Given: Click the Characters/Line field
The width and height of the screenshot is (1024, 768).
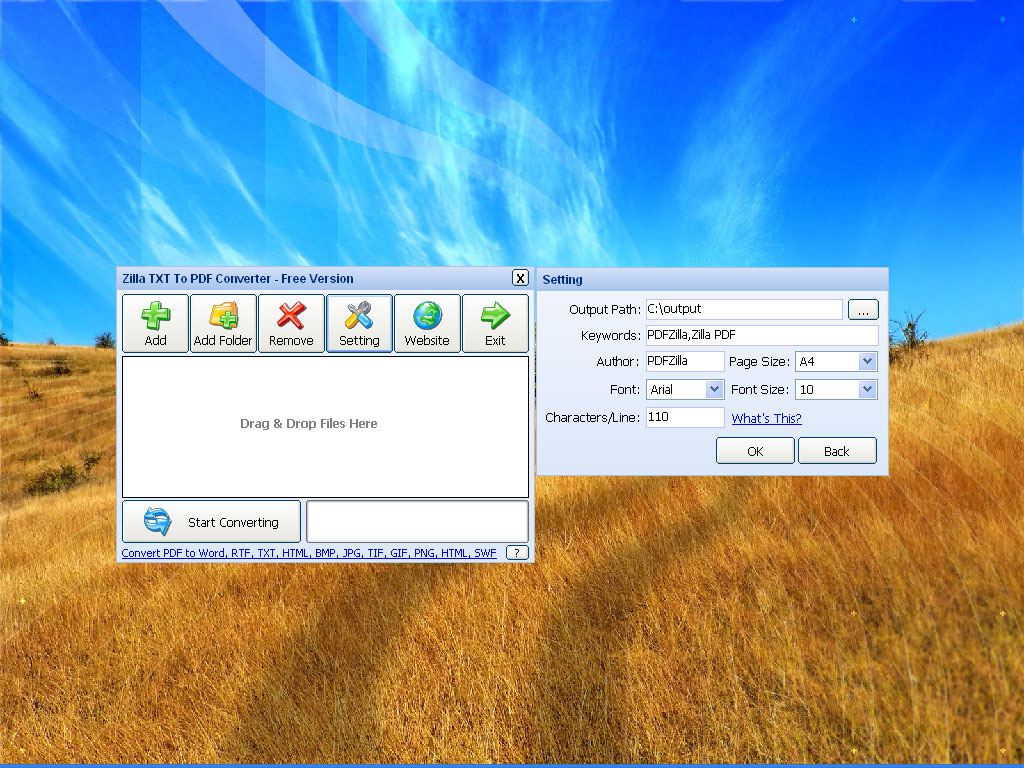Looking at the screenshot, I should coord(684,417).
